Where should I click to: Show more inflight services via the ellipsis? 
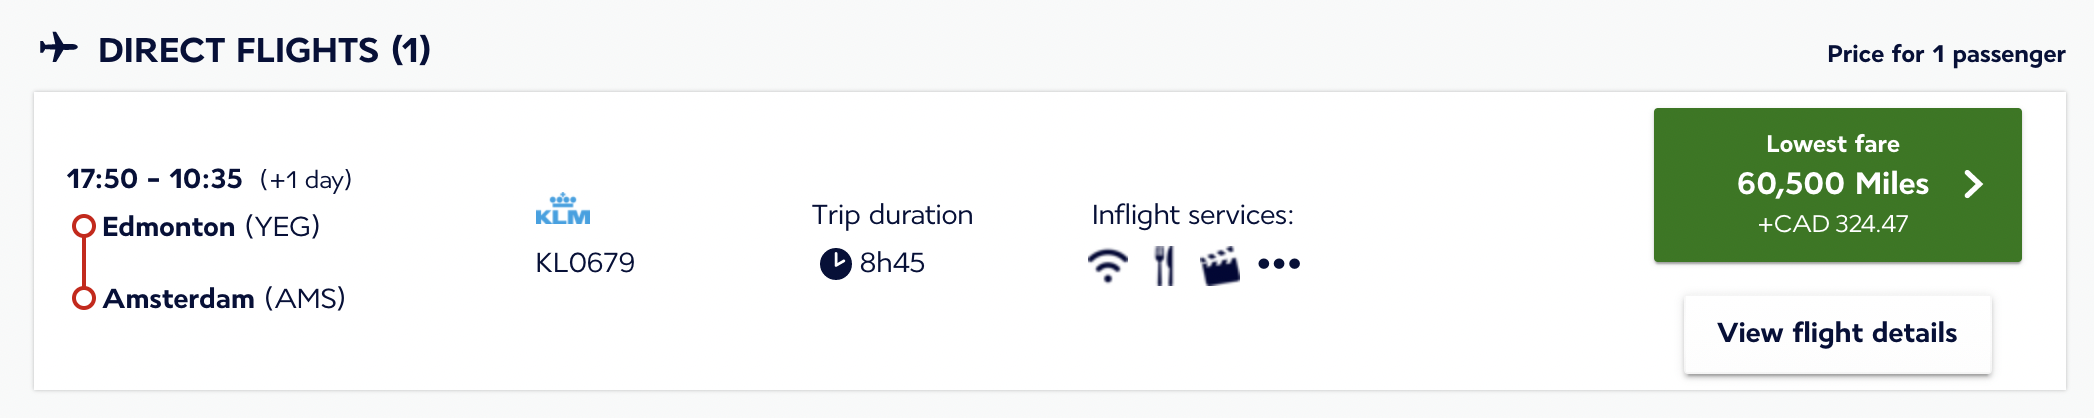coord(1279,264)
